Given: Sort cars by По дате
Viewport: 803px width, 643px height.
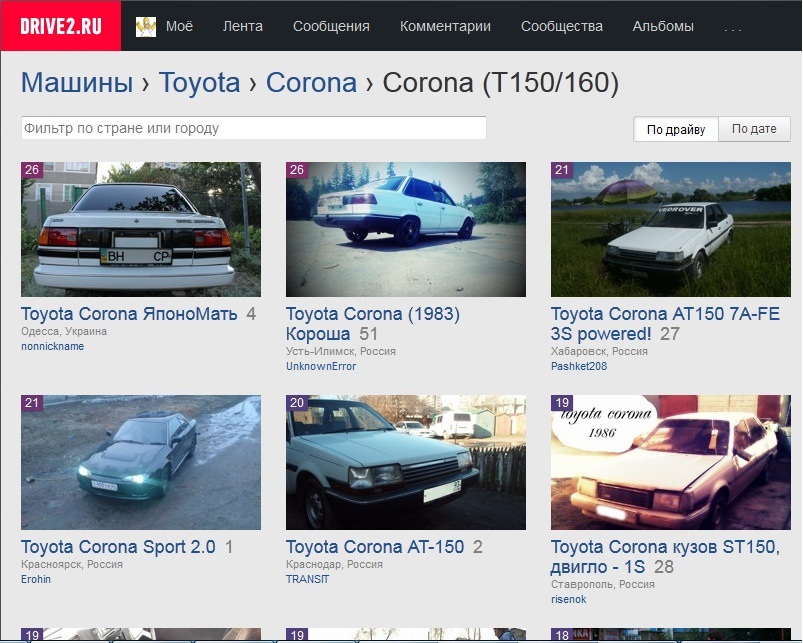Looking at the screenshot, I should [754, 129].
